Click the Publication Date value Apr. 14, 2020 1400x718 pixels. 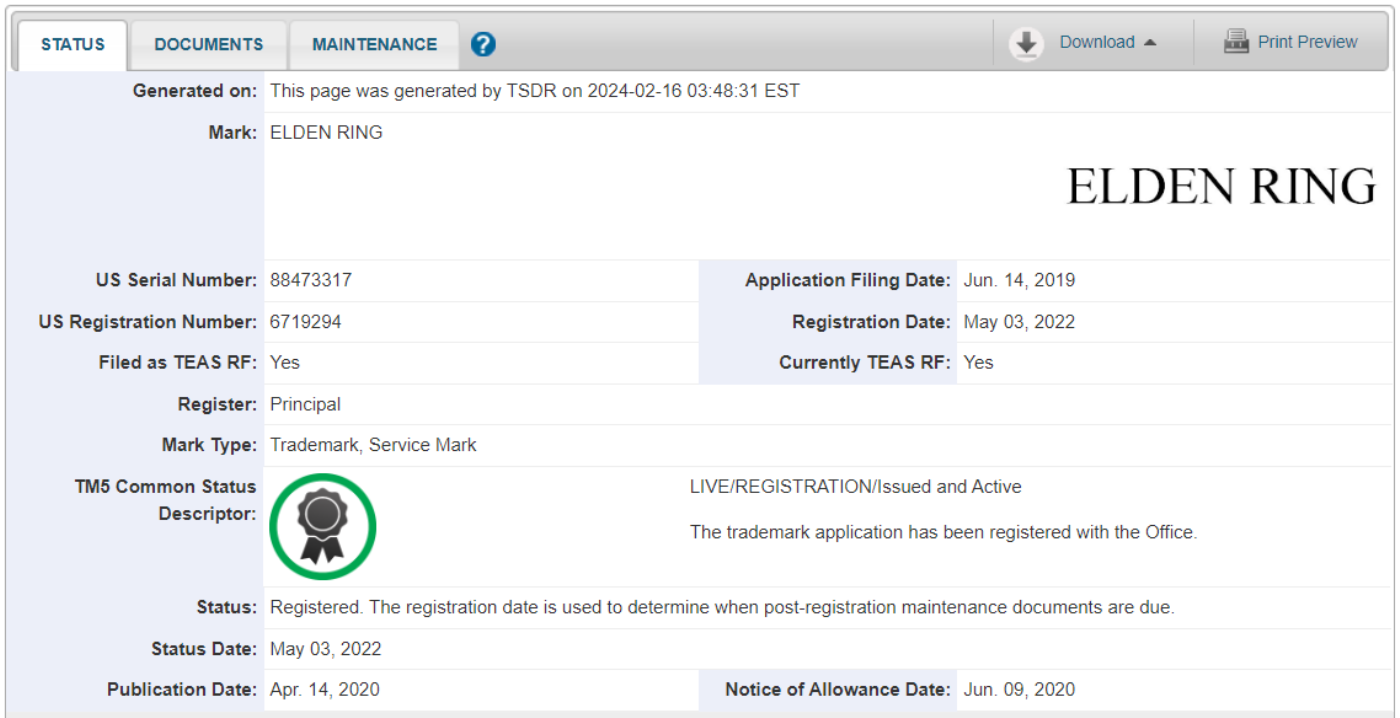click(x=325, y=689)
